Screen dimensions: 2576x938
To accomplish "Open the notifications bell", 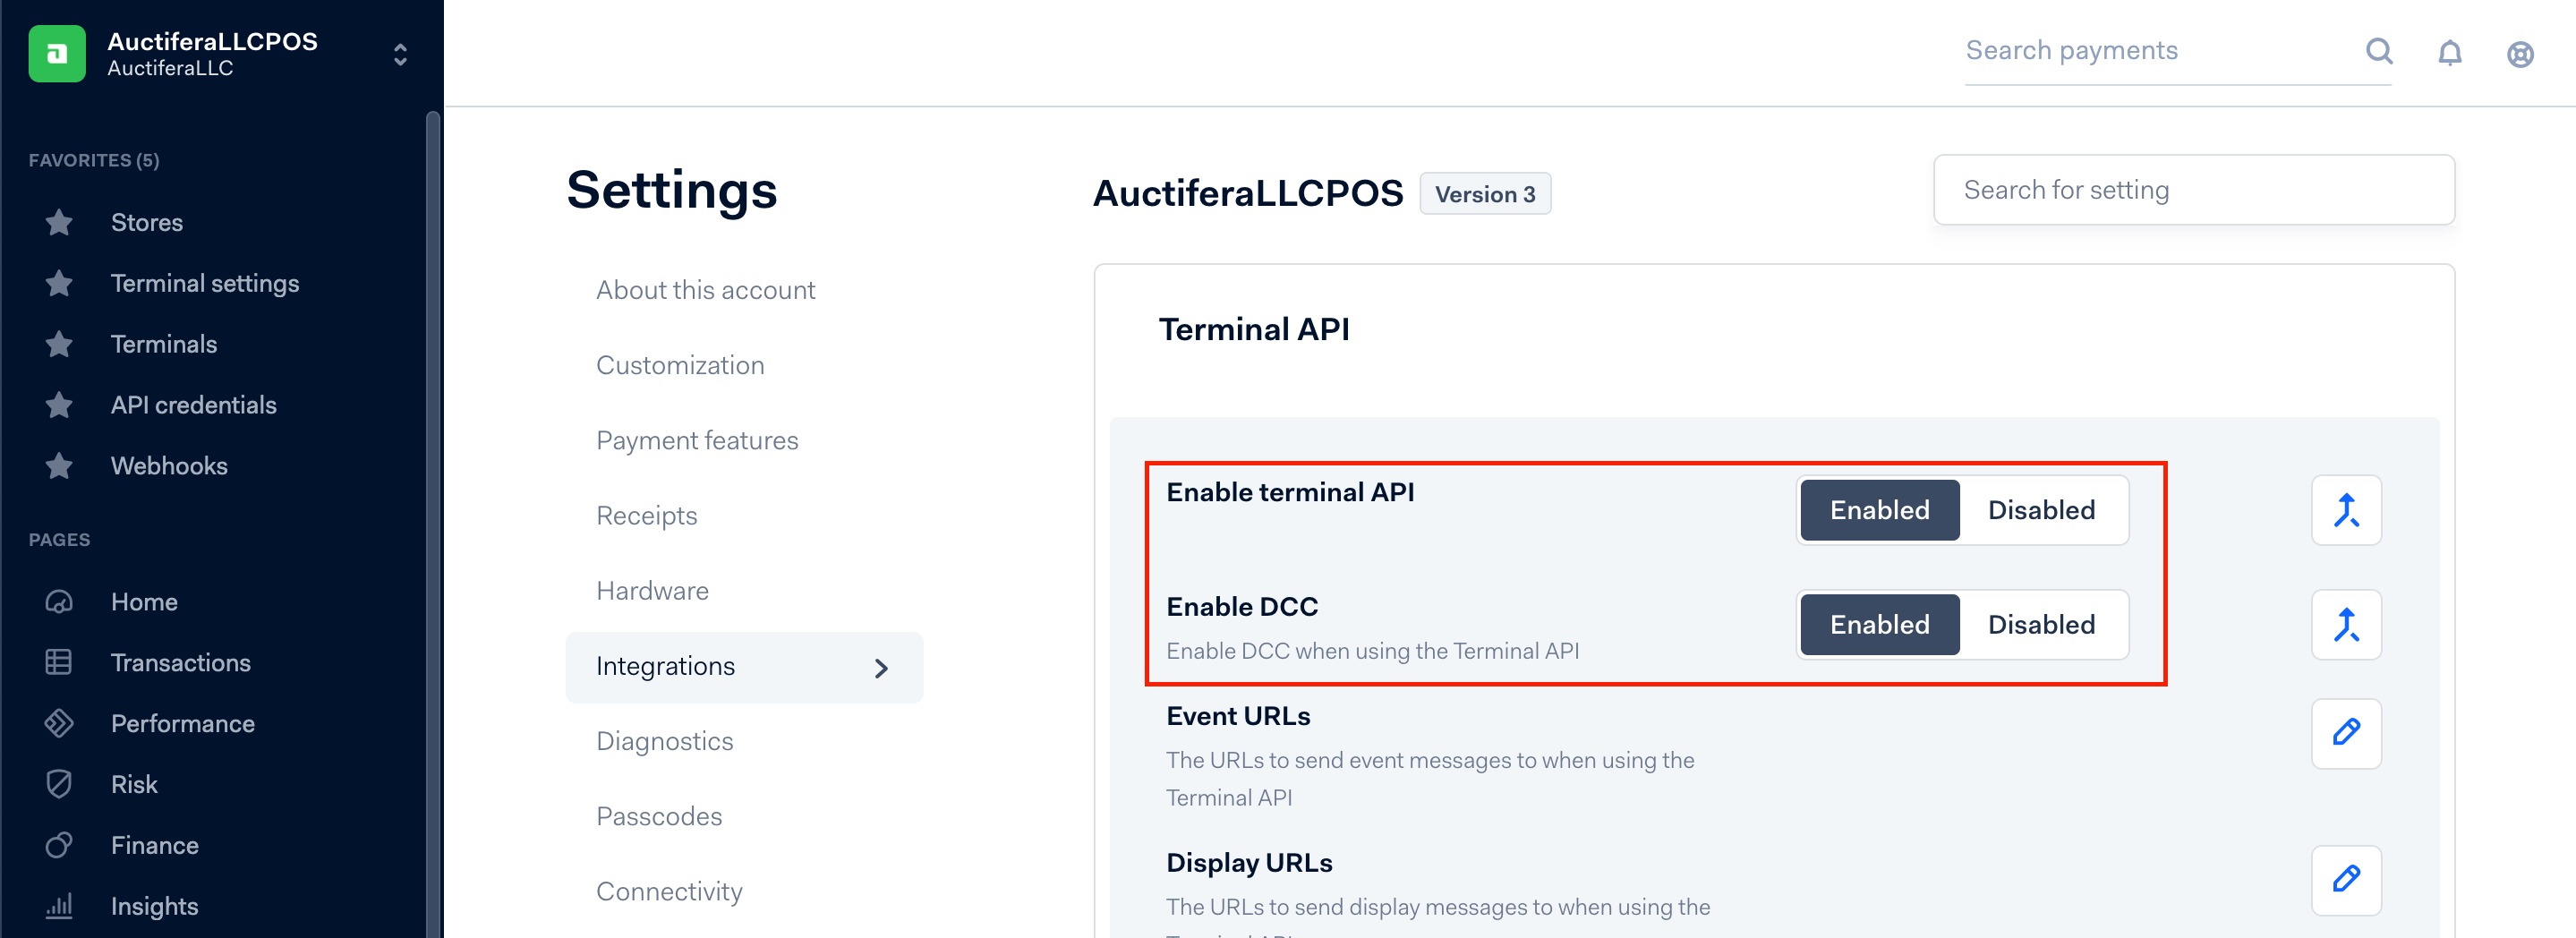I will [2450, 53].
